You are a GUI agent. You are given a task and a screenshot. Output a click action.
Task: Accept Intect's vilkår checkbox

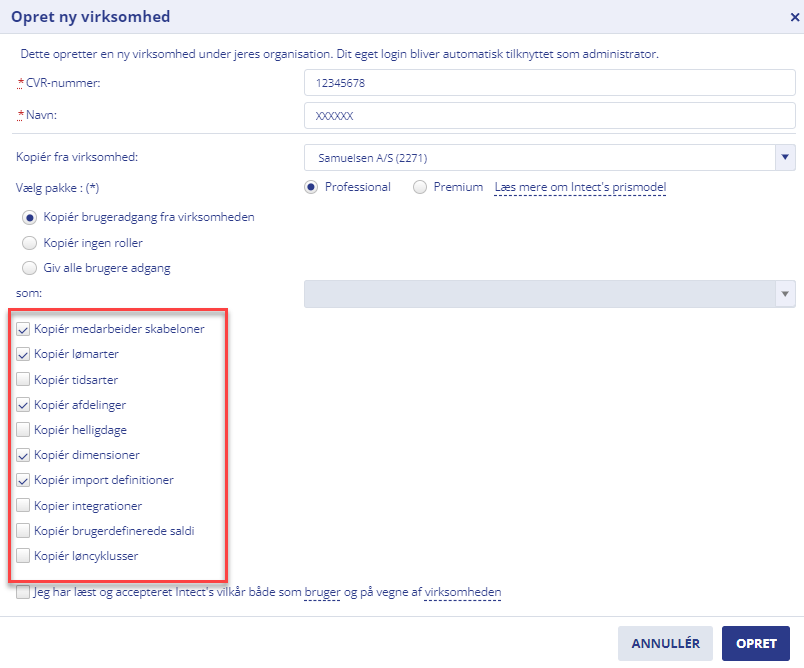(23, 592)
